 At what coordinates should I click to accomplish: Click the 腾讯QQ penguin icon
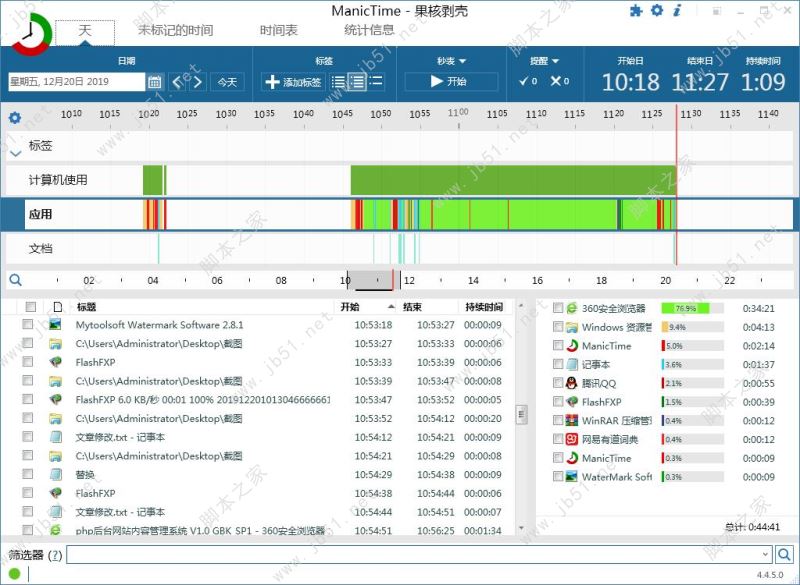point(571,383)
